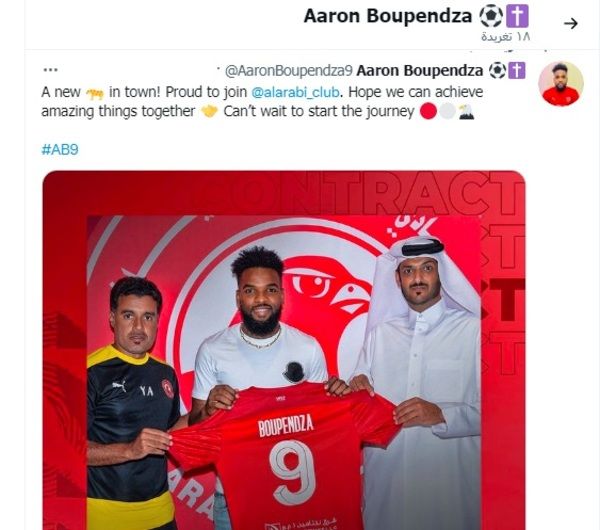Open the three-dots more menu on tweet
600x530 pixels.
(x=51, y=70)
